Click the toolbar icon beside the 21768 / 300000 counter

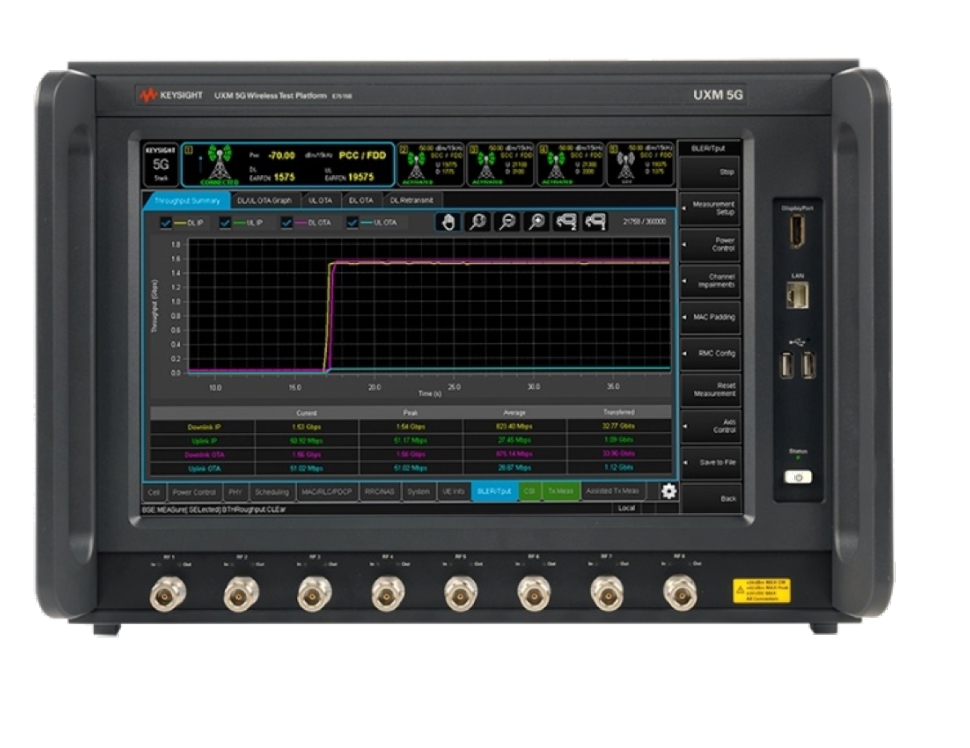[596, 221]
